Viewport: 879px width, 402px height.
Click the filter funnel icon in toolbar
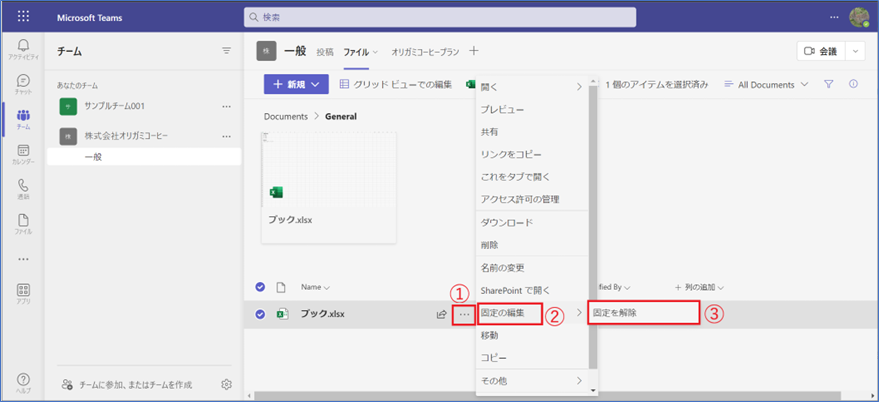pyautogui.click(x=828, y=85)
